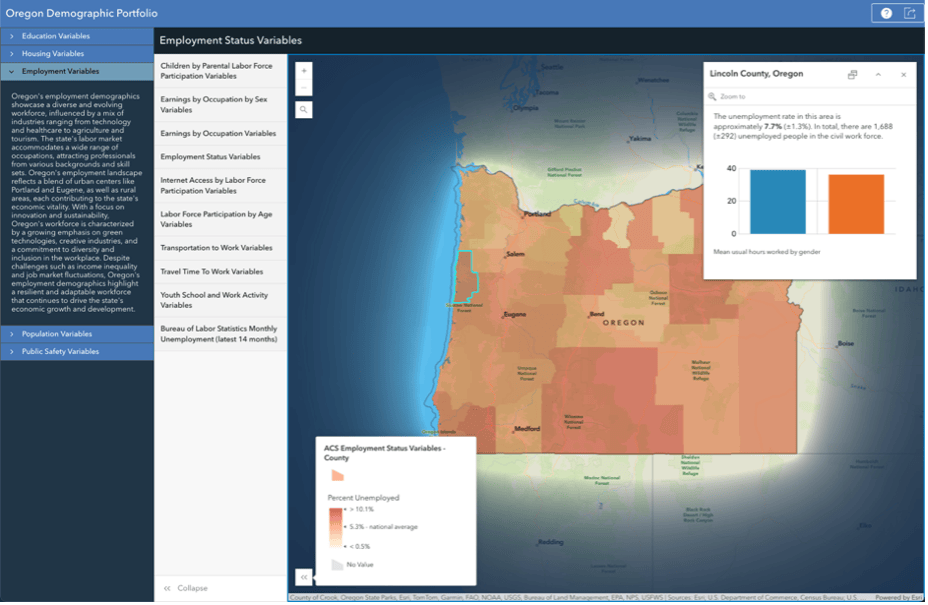Click the OREGON state label
Screen dimensions: 928x605
pos(625,323)
